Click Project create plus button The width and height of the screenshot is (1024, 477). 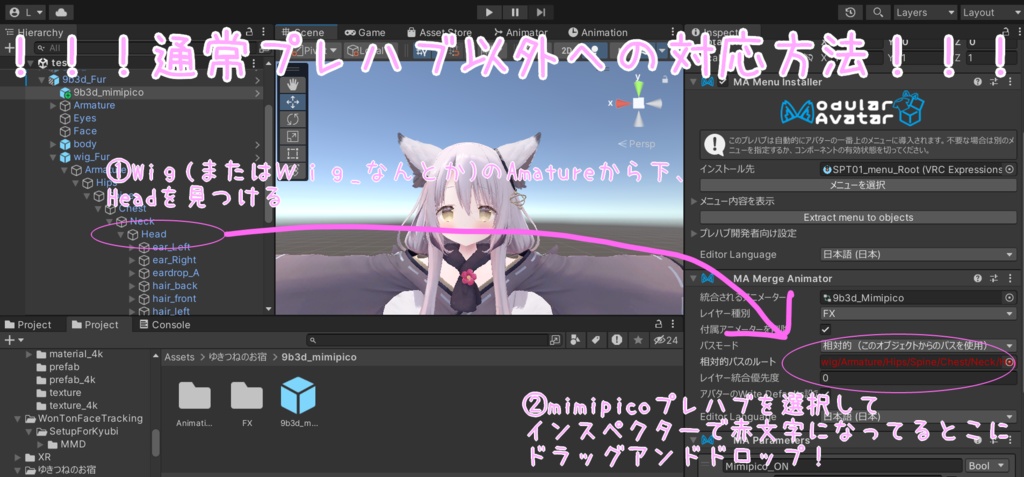(14, 340)
